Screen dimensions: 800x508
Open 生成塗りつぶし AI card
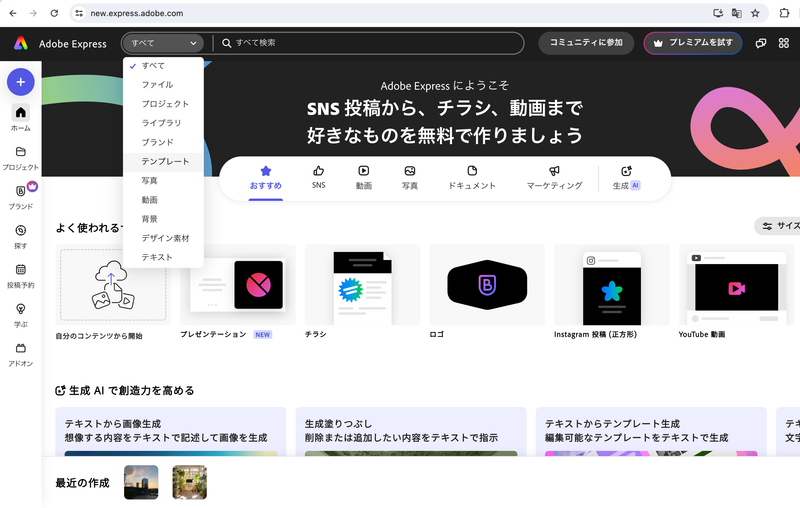click(411, 431)
